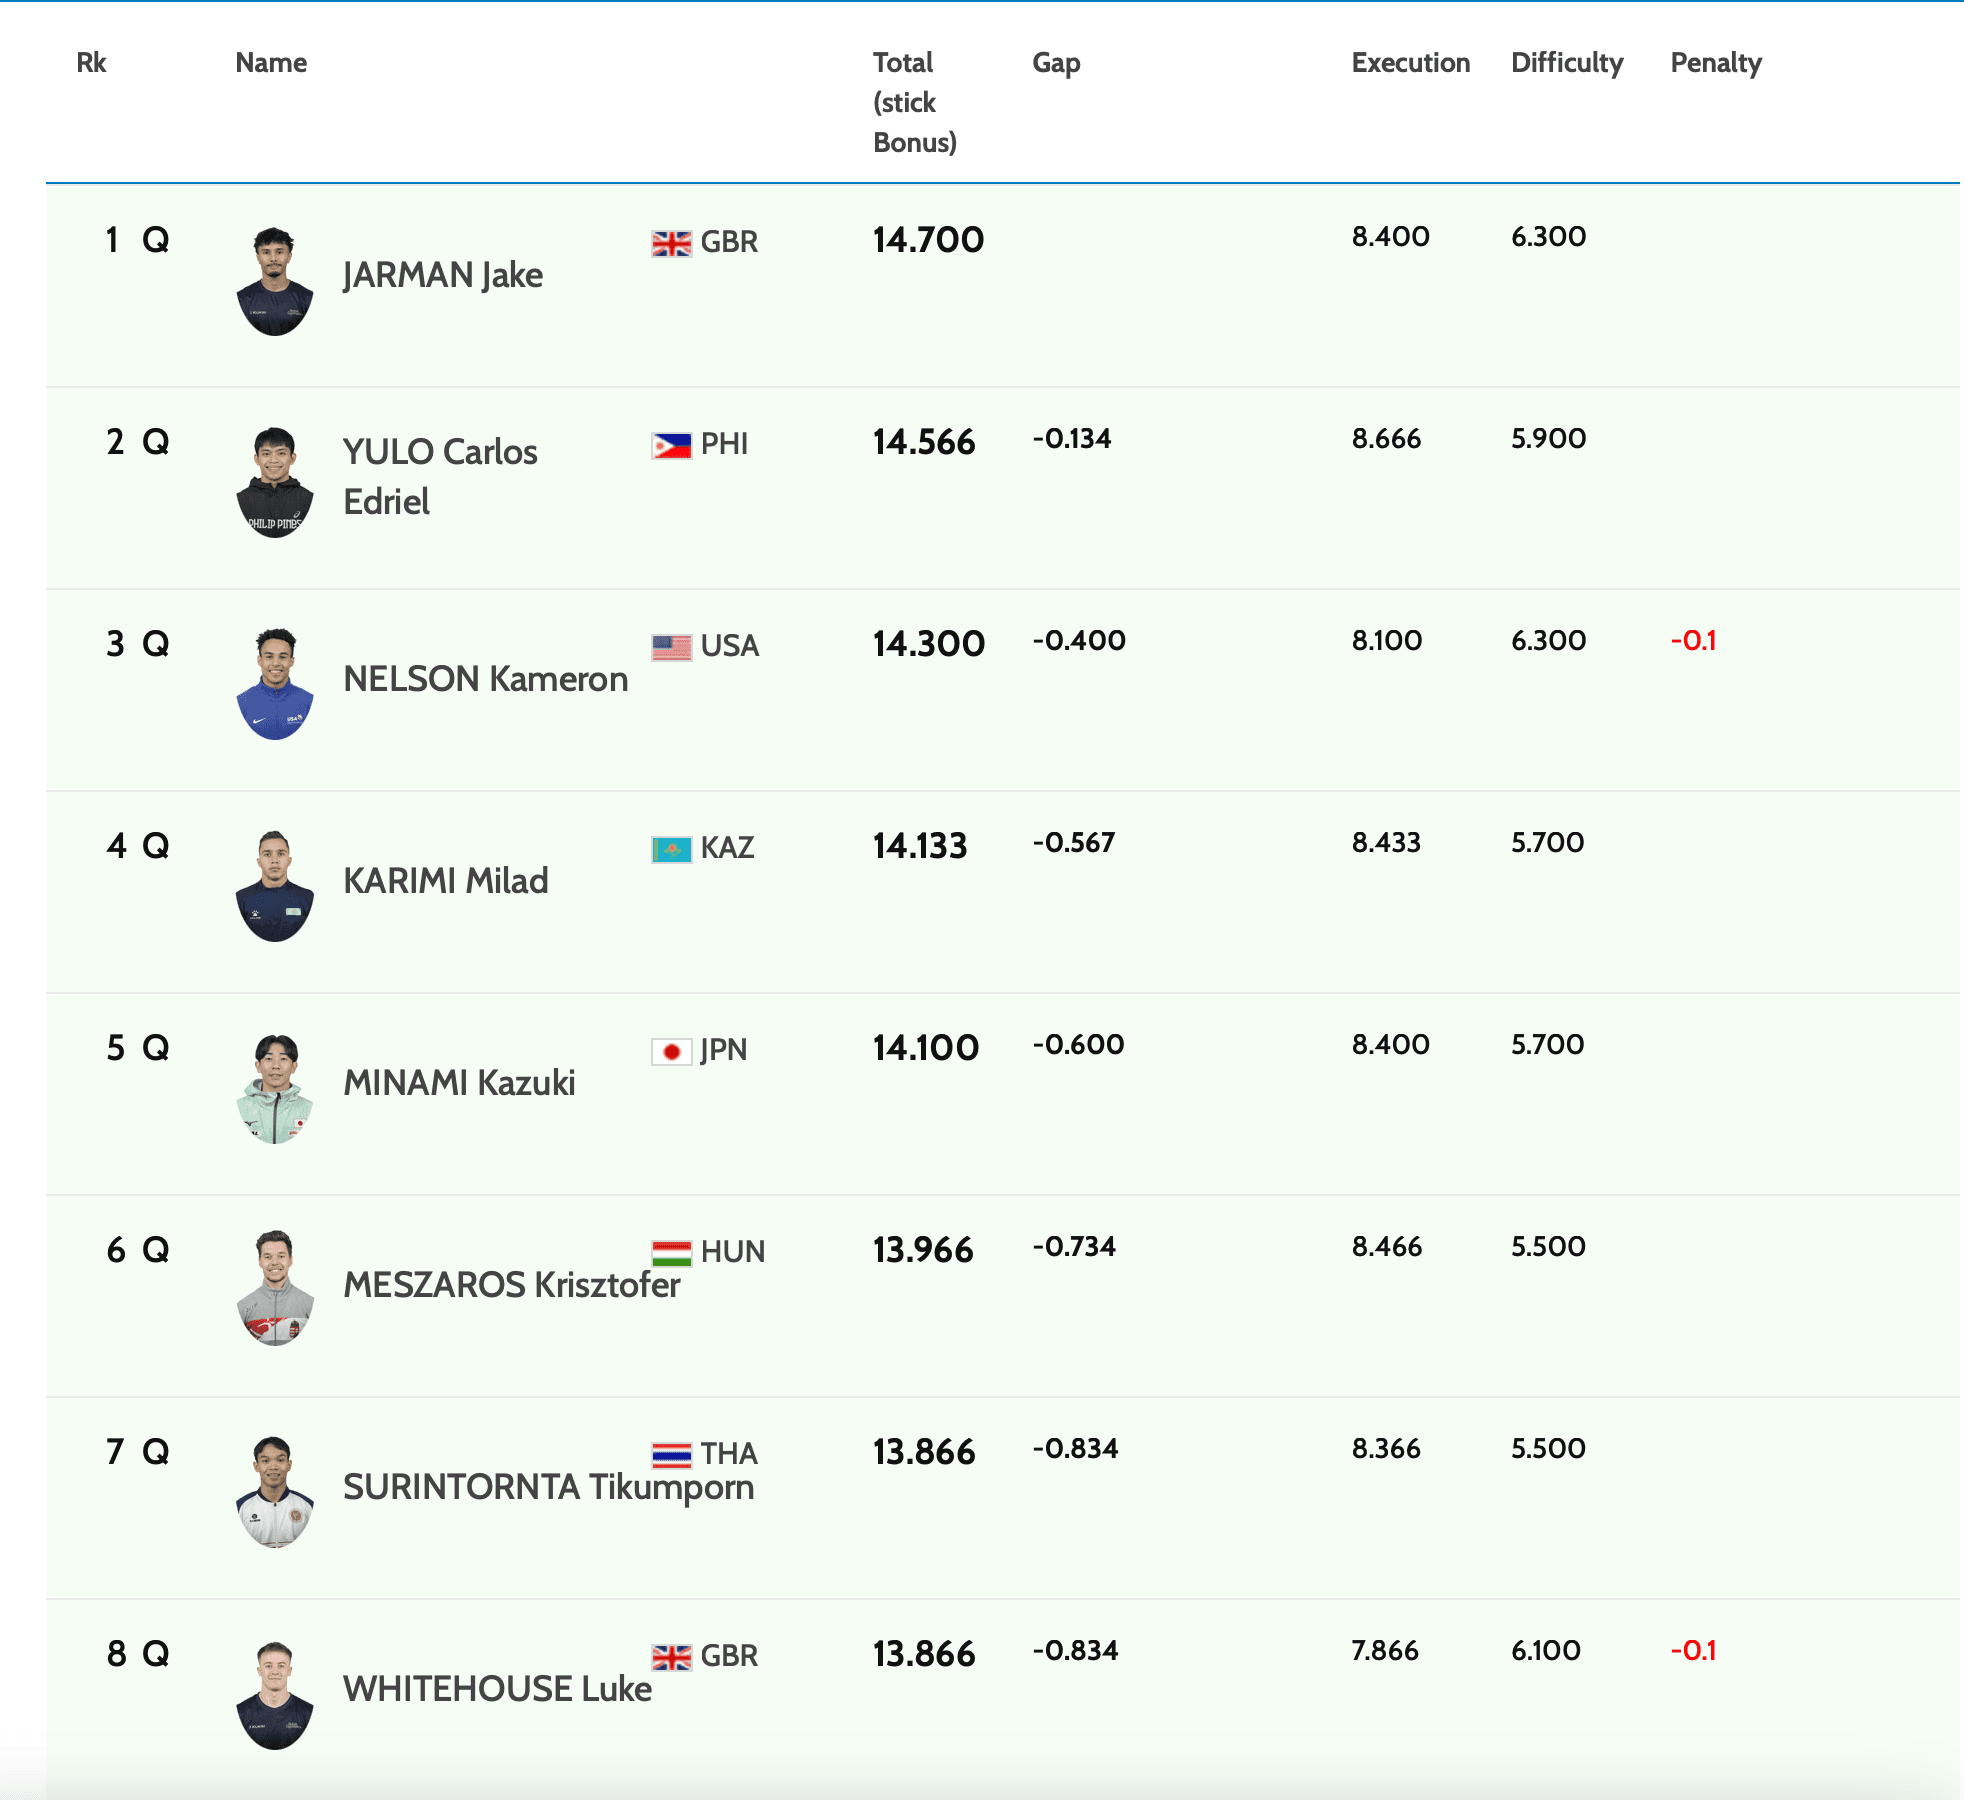Click the Philippines flag icon
Screen dimensions: 1964x1800
pyautogui.click(x=671, y=445)
